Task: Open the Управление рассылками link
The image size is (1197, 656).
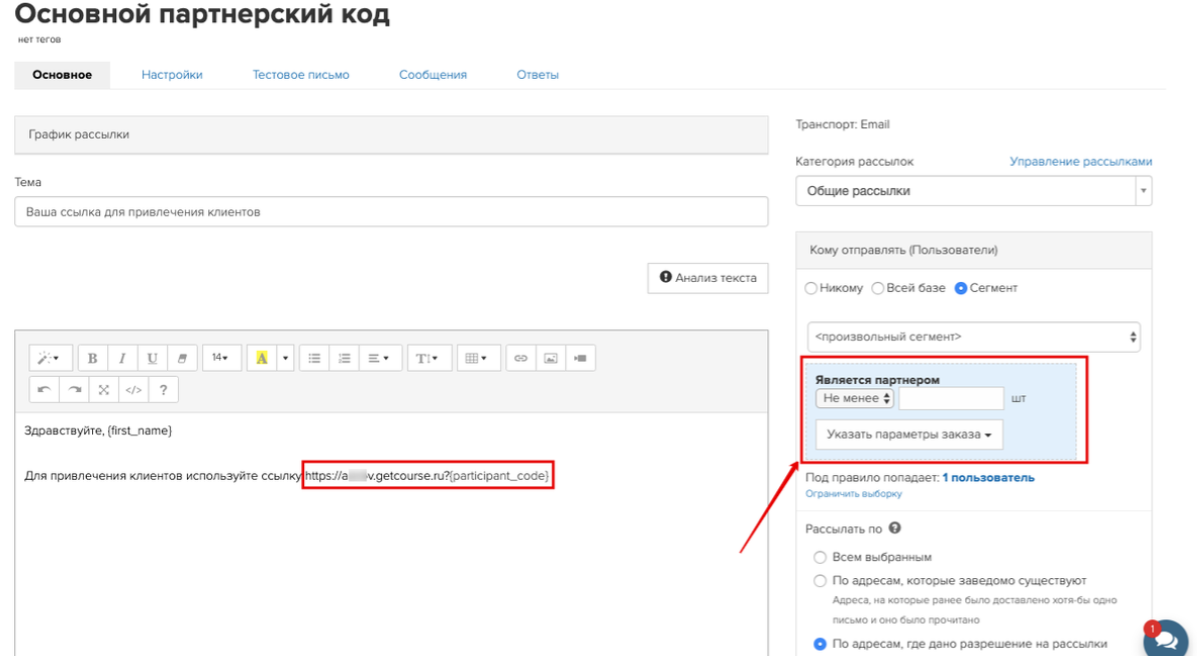Action: pos(1080,161)
